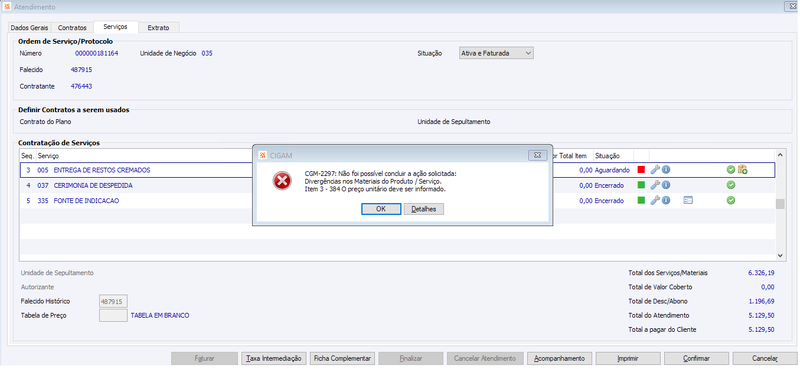Viewport: 800px width, 369px height.
Task: Select row ENTREGA DE RESTOS CREMADOS
Action: [x=397, y=170]
